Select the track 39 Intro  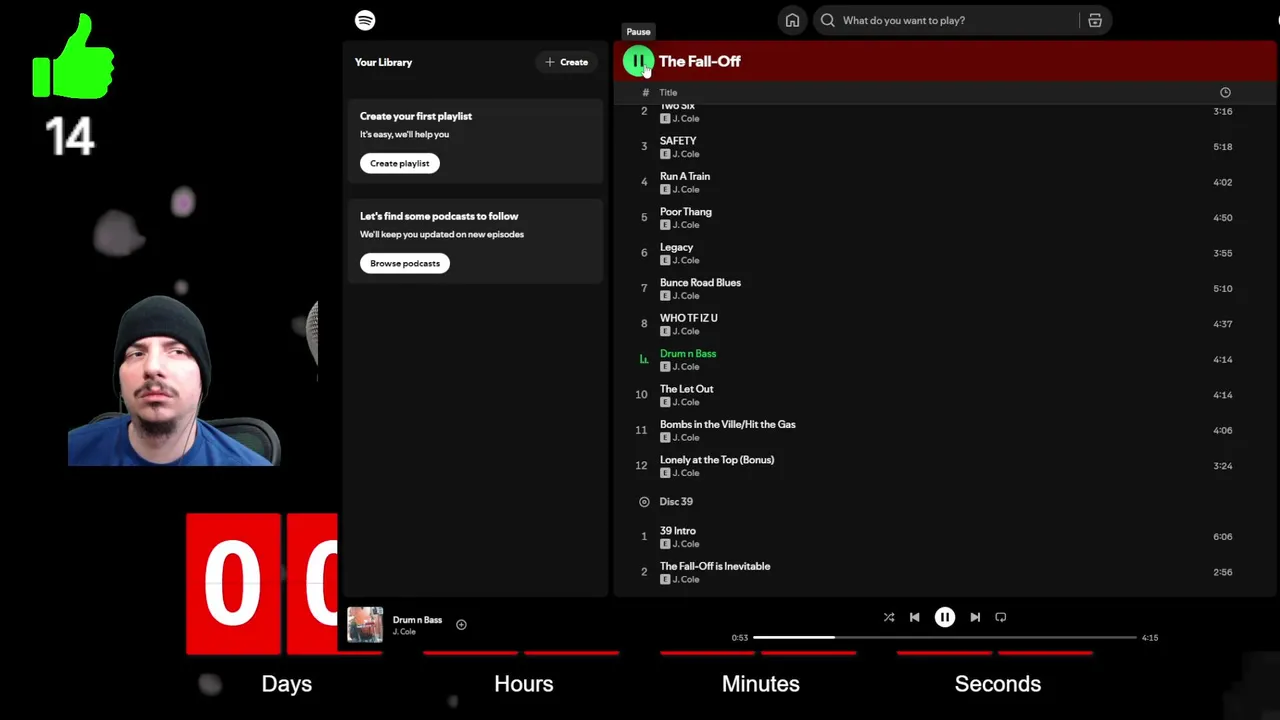(677, 531)
